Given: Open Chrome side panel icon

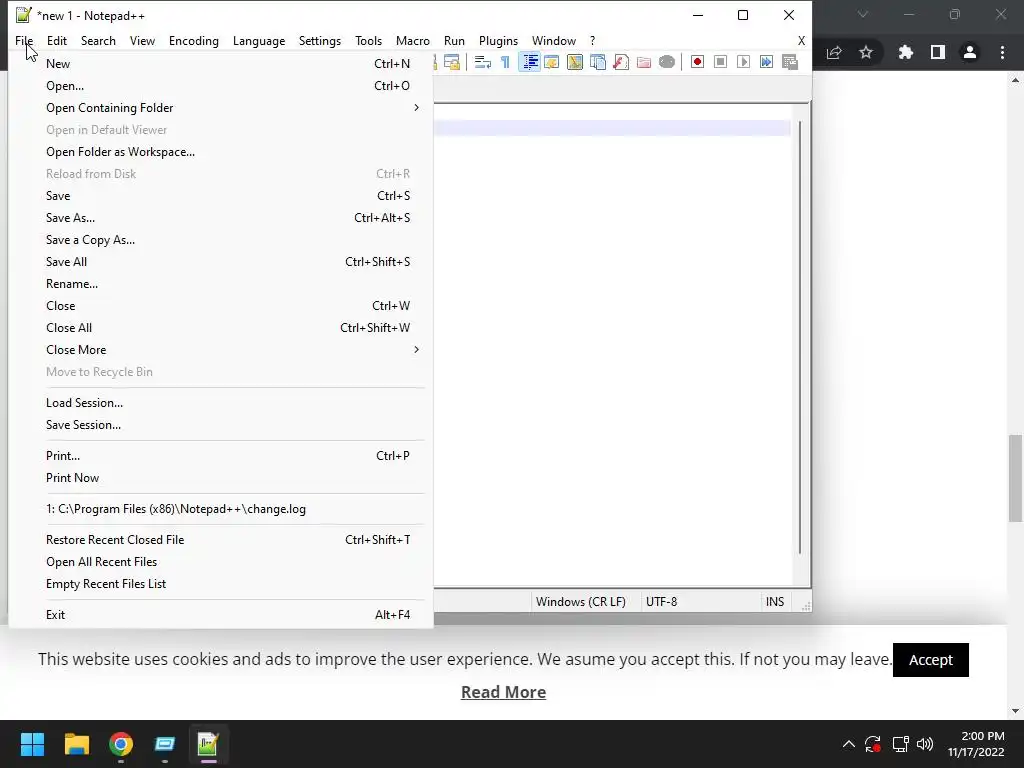Looking at the screenshot, I should (x=938, y=52).
